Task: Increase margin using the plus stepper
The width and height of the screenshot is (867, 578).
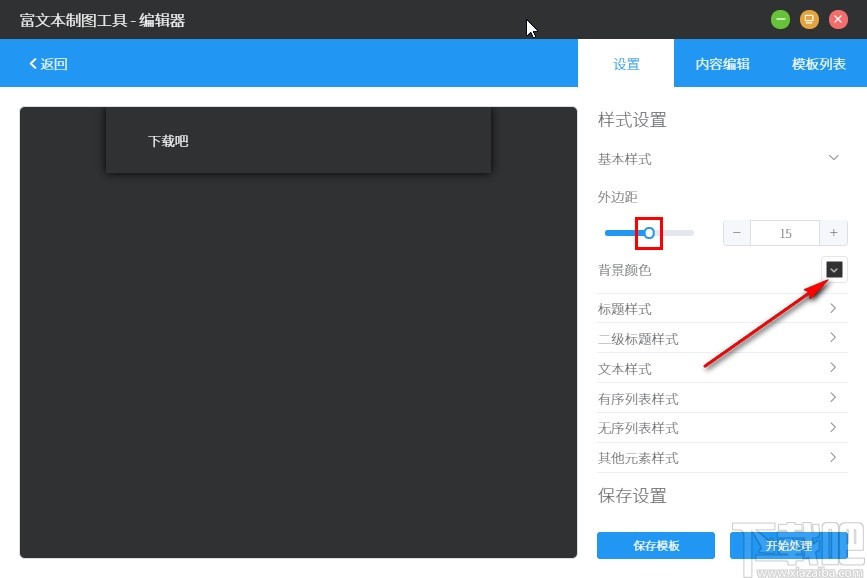Action: (x=833, y=232)
